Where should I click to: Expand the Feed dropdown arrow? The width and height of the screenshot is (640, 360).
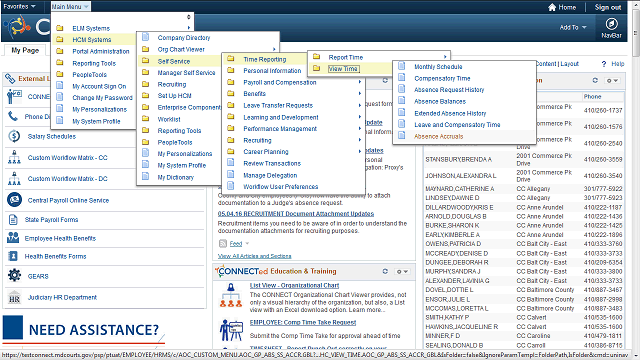[x=247, y=244]
